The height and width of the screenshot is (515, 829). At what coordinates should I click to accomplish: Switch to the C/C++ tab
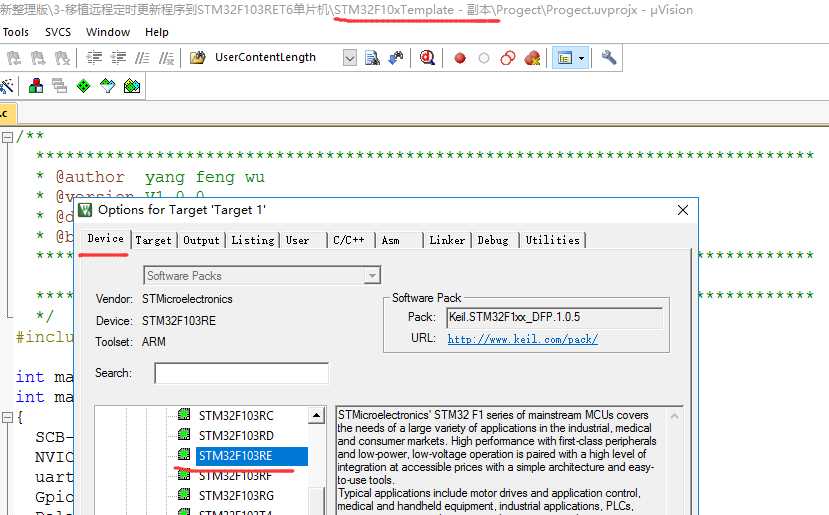pyautogui.click(x=349, y=240)
